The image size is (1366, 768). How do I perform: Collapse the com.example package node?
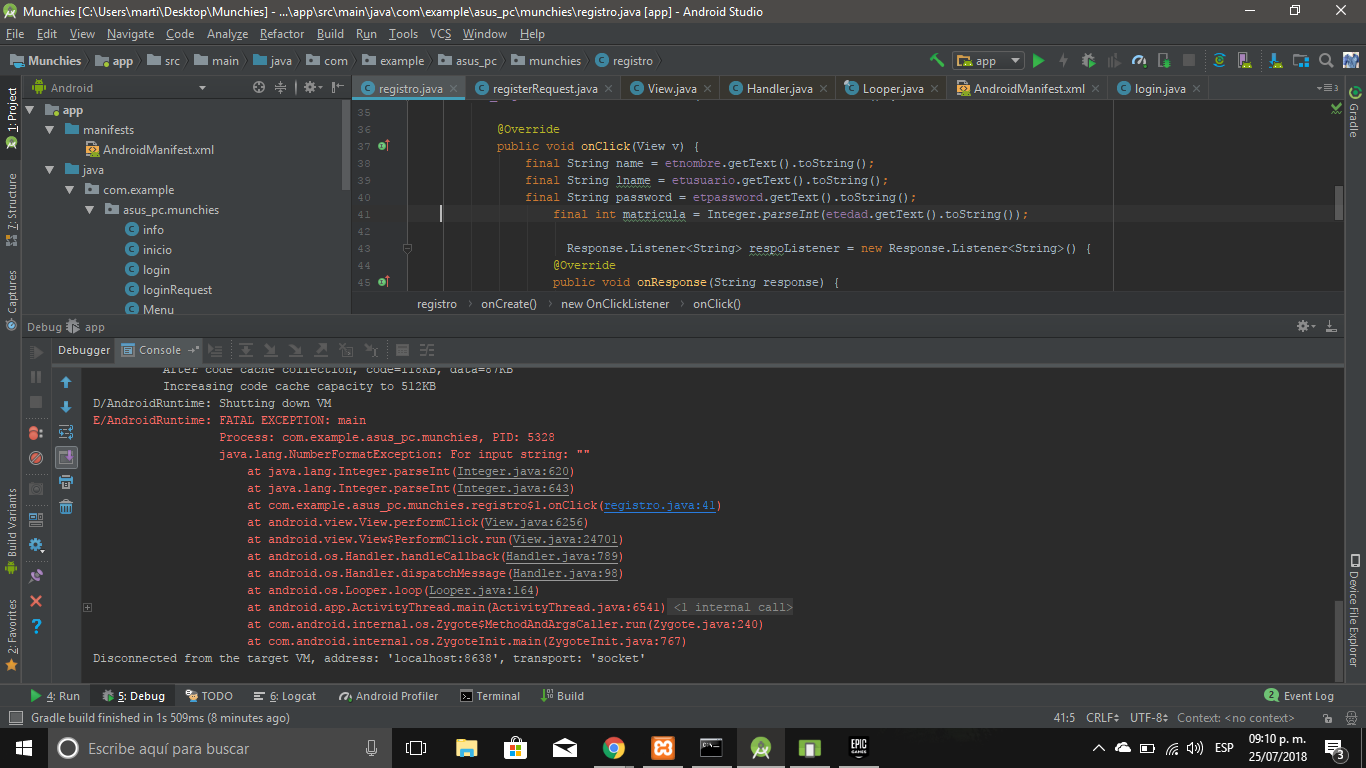pyautogui.click(x=70, y=190)
